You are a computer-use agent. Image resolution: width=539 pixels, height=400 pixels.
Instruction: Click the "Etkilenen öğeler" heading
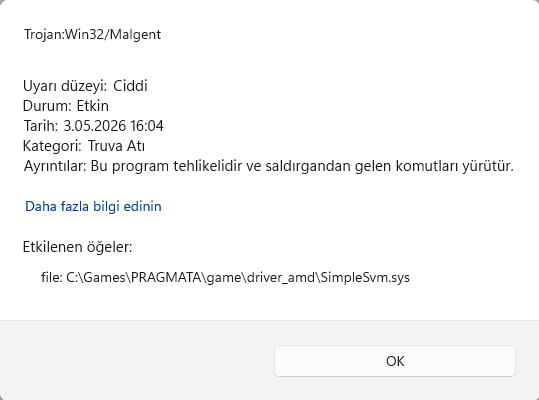77,247
